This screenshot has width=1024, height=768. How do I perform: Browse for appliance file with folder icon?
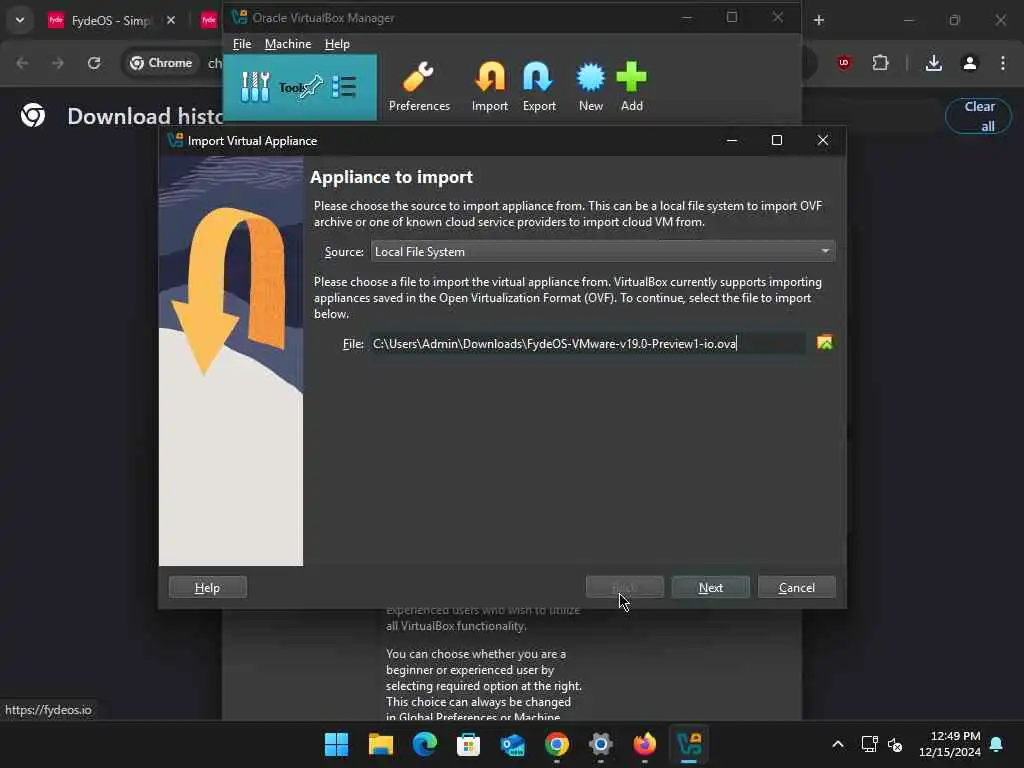(824, 343)
